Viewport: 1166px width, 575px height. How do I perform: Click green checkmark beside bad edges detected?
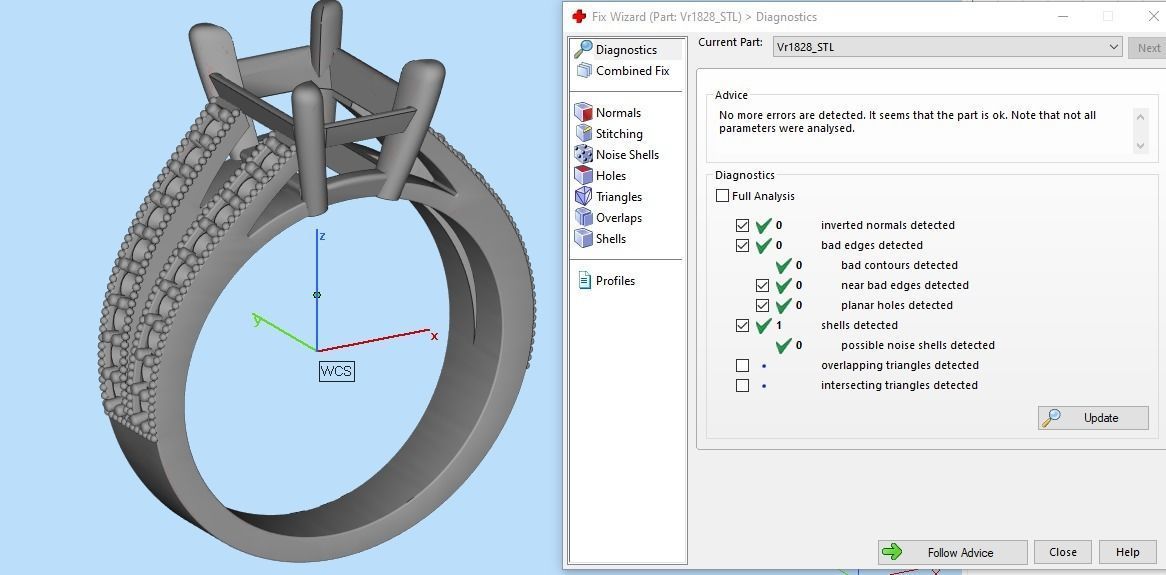(x=764, y=245)
